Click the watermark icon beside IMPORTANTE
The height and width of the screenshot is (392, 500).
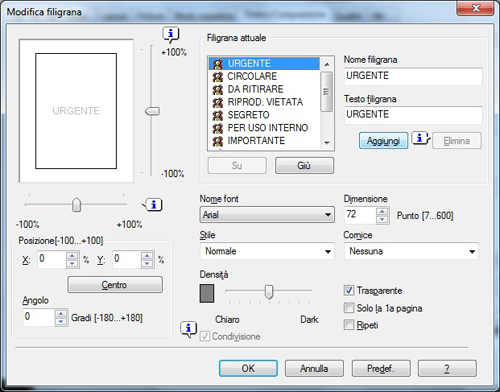point(217,141)
